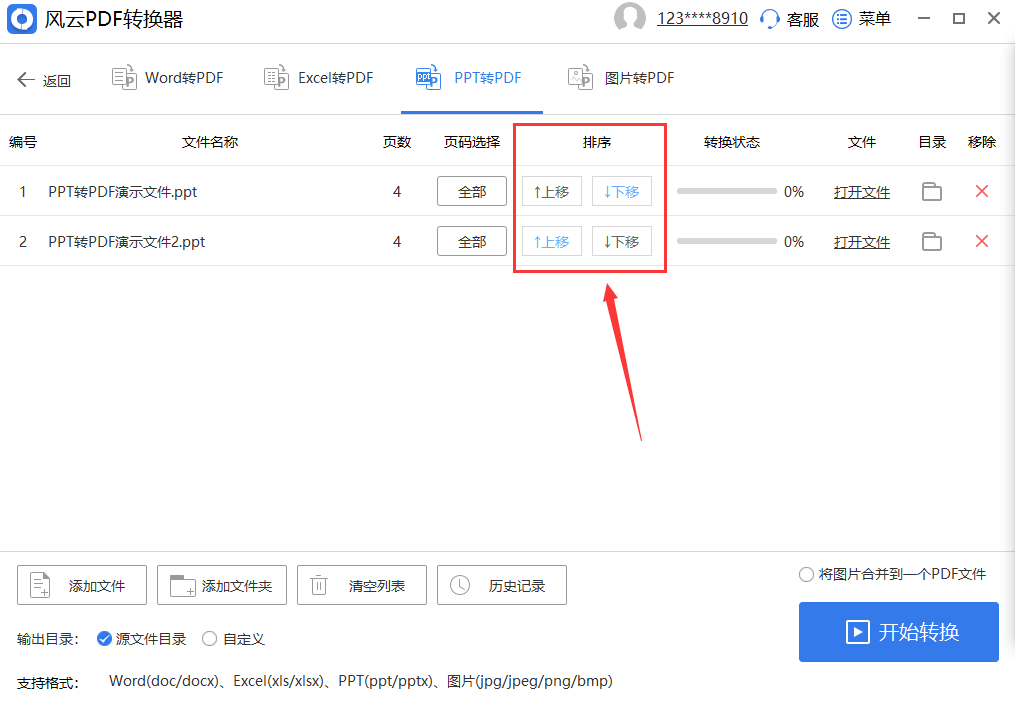The height and width of the screenshot is (709, 1015).
Task: Click progress bar of file 1
Action: coord(726,191)
